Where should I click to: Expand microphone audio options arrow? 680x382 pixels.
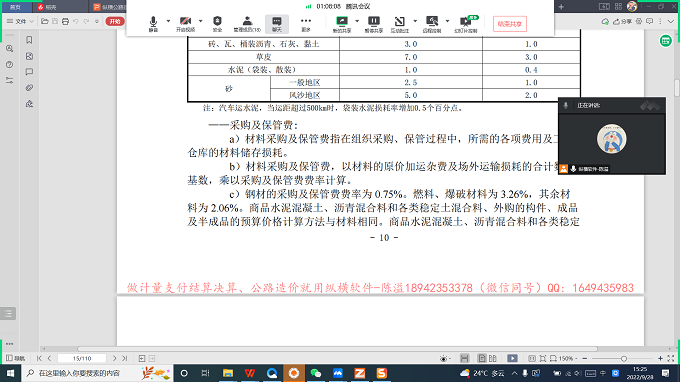168,21
